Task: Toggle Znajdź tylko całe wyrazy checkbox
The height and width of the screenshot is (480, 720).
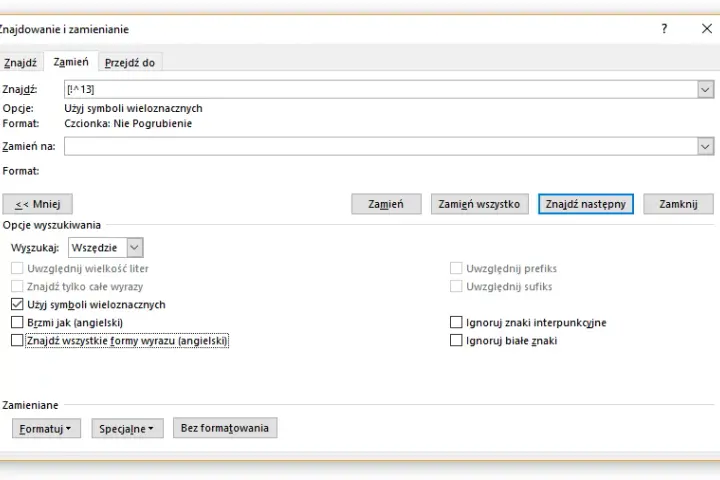Action: coord(17,287)
